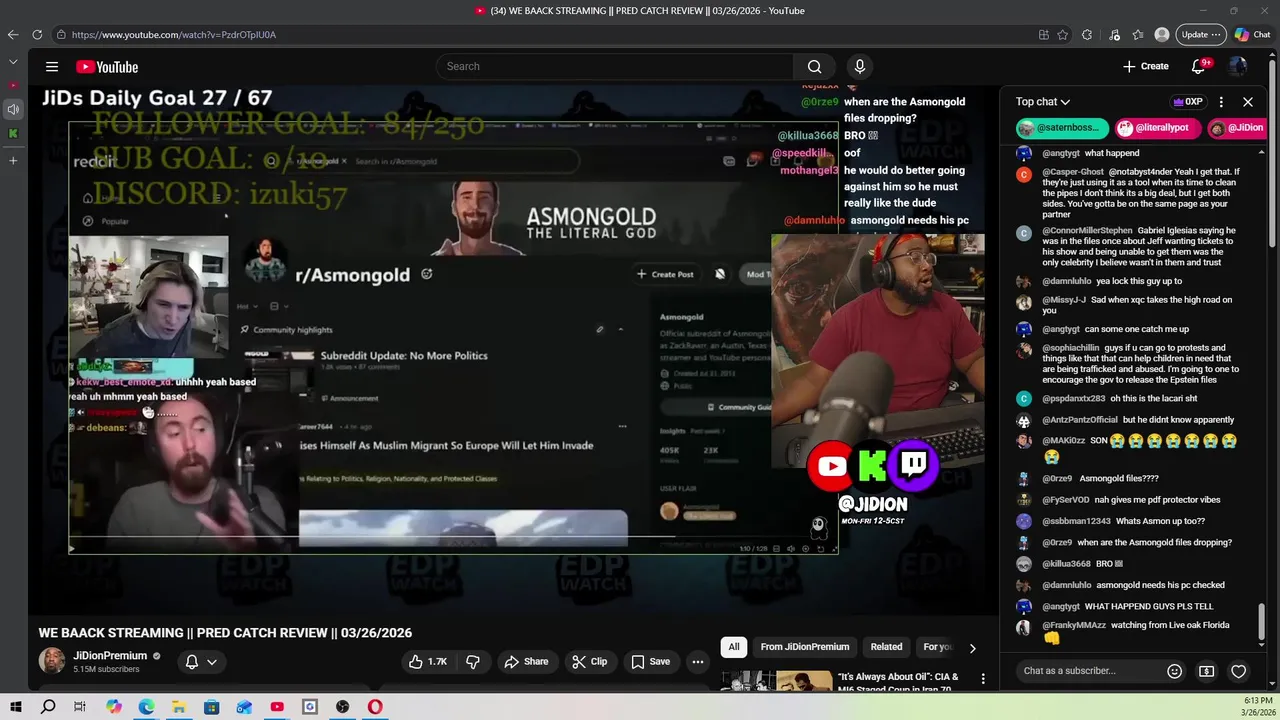Open Windows search in the taskbar

(x=48, y=707)
